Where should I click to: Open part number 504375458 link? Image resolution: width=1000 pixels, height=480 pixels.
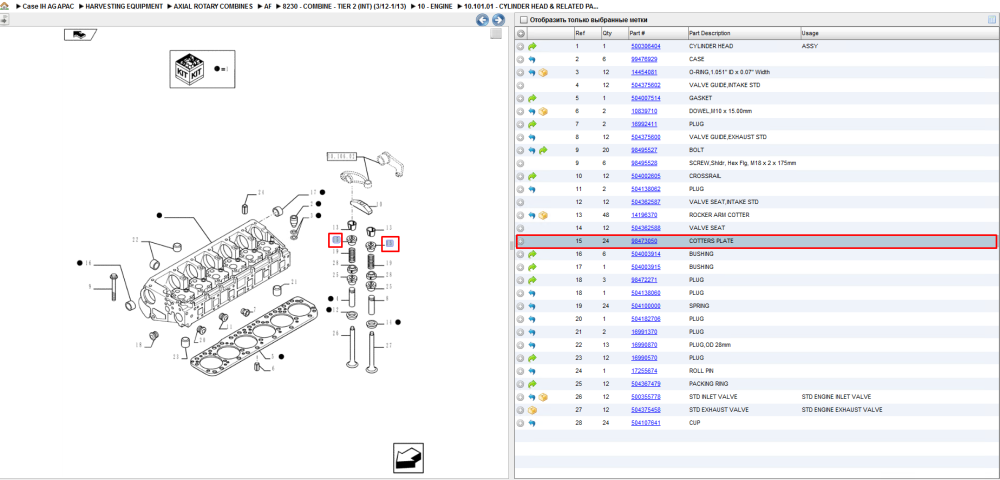tap(645, 409)
